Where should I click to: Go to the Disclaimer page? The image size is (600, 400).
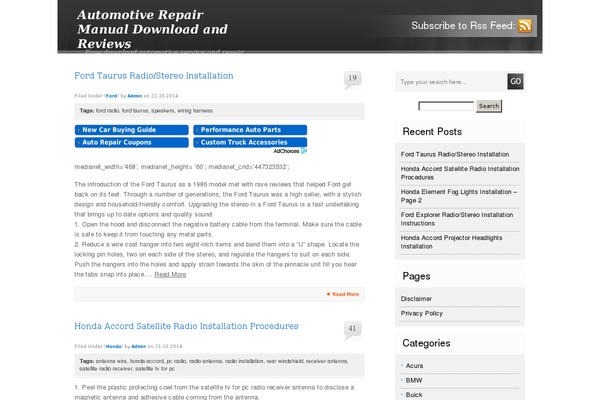point(417,298)
